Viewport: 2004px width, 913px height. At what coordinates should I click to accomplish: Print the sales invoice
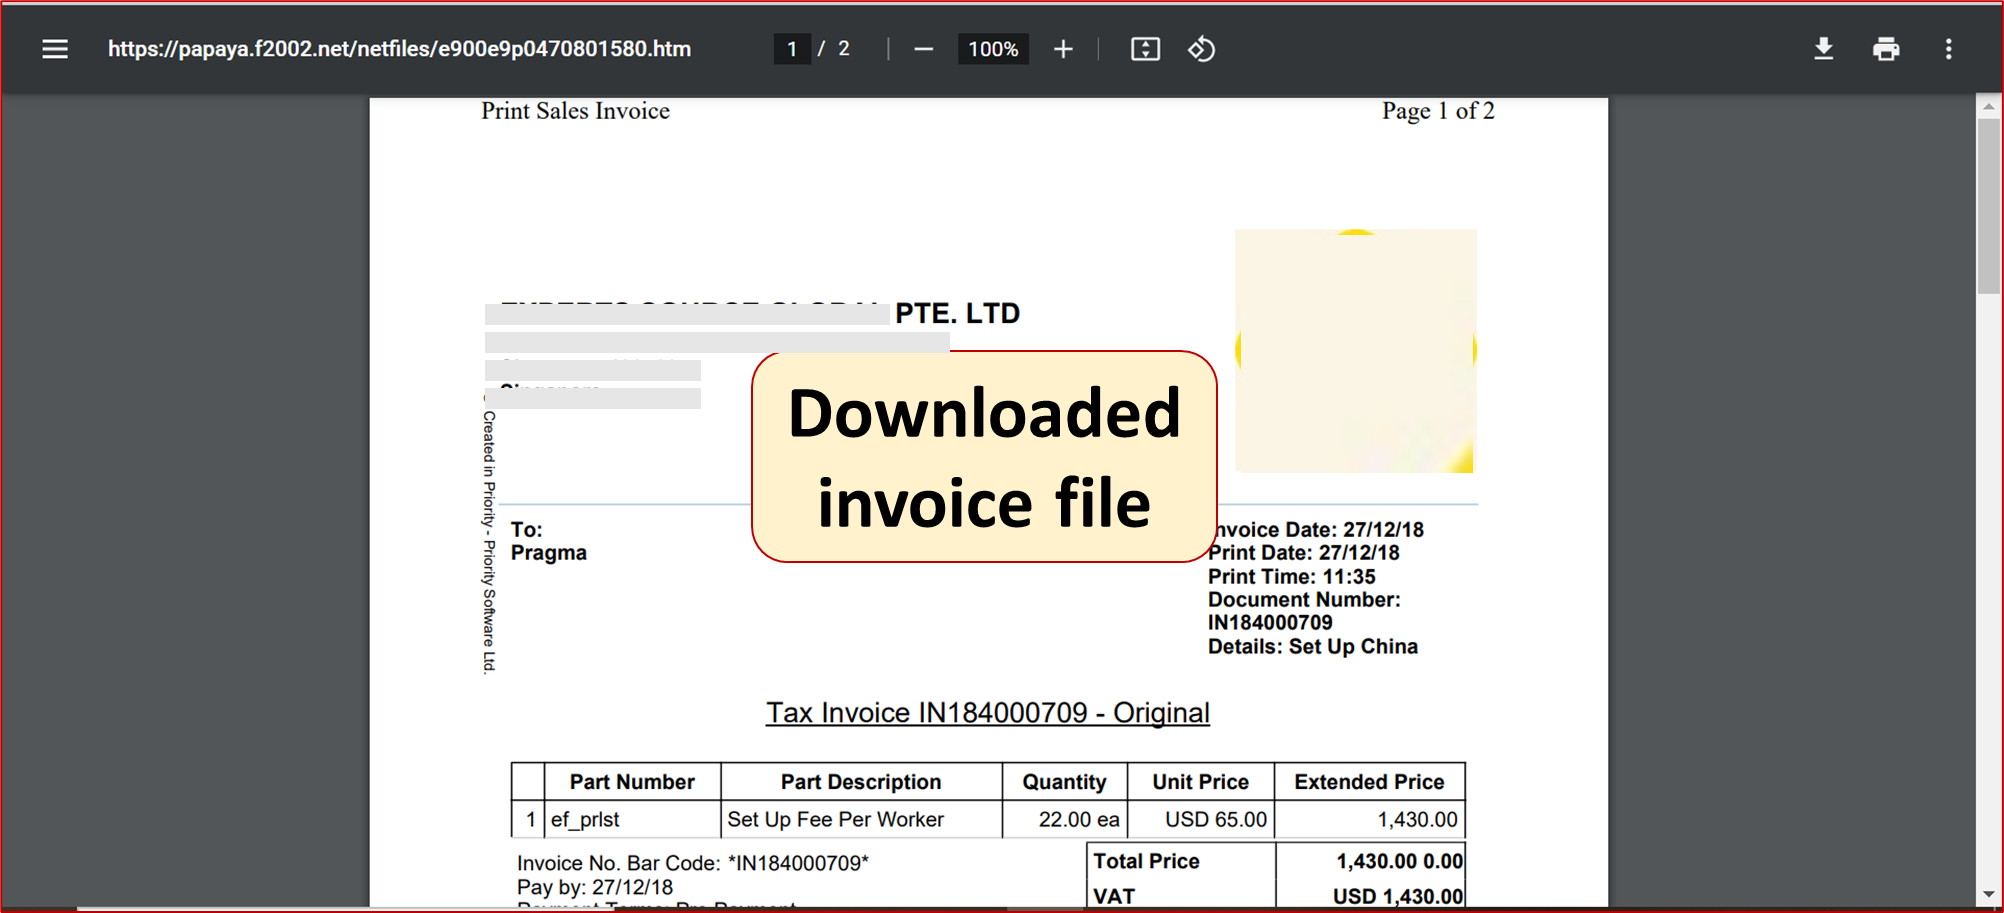click(1886, 49)
